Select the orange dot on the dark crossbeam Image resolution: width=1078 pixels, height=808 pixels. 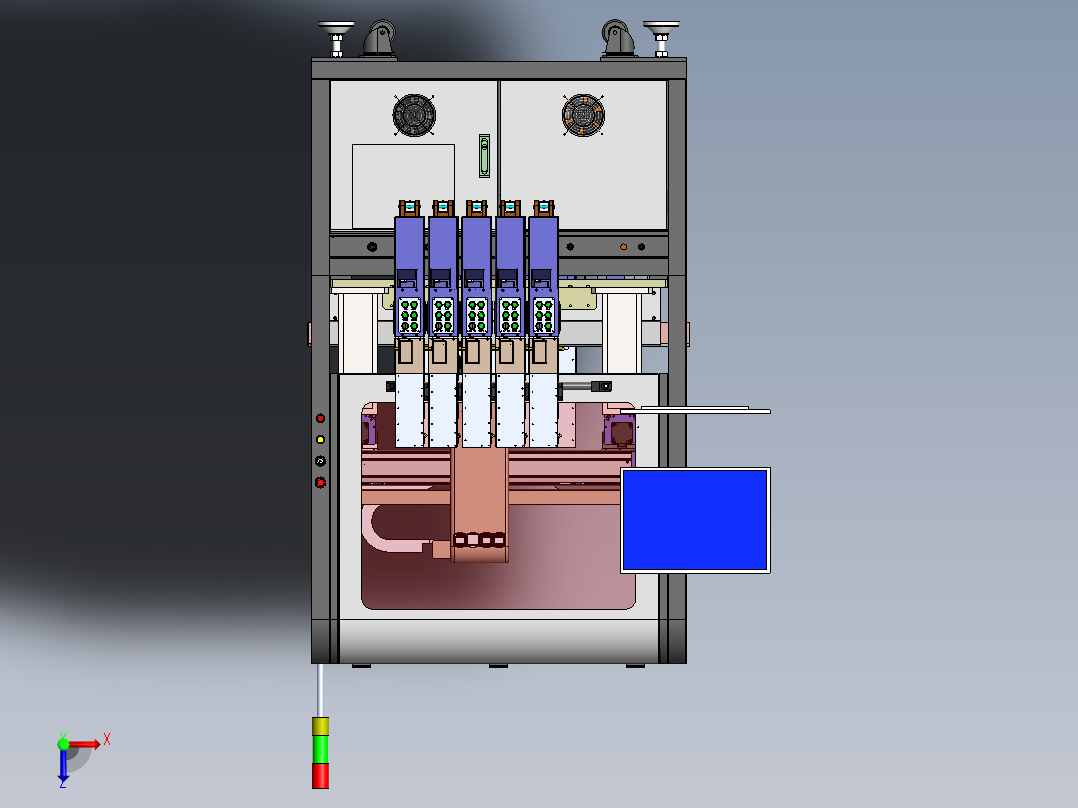pos(624,247)
